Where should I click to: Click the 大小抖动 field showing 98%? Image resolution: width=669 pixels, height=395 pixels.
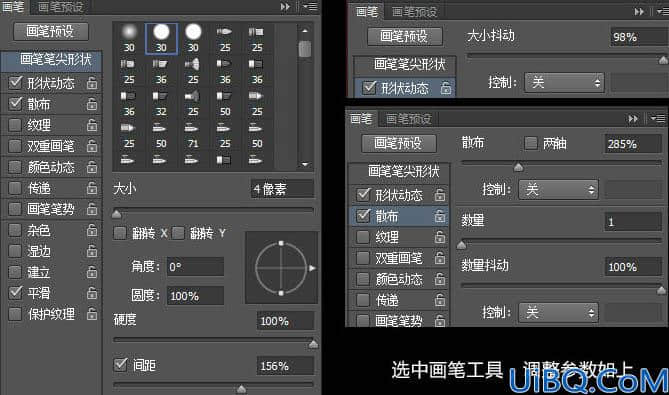[639, 37]
